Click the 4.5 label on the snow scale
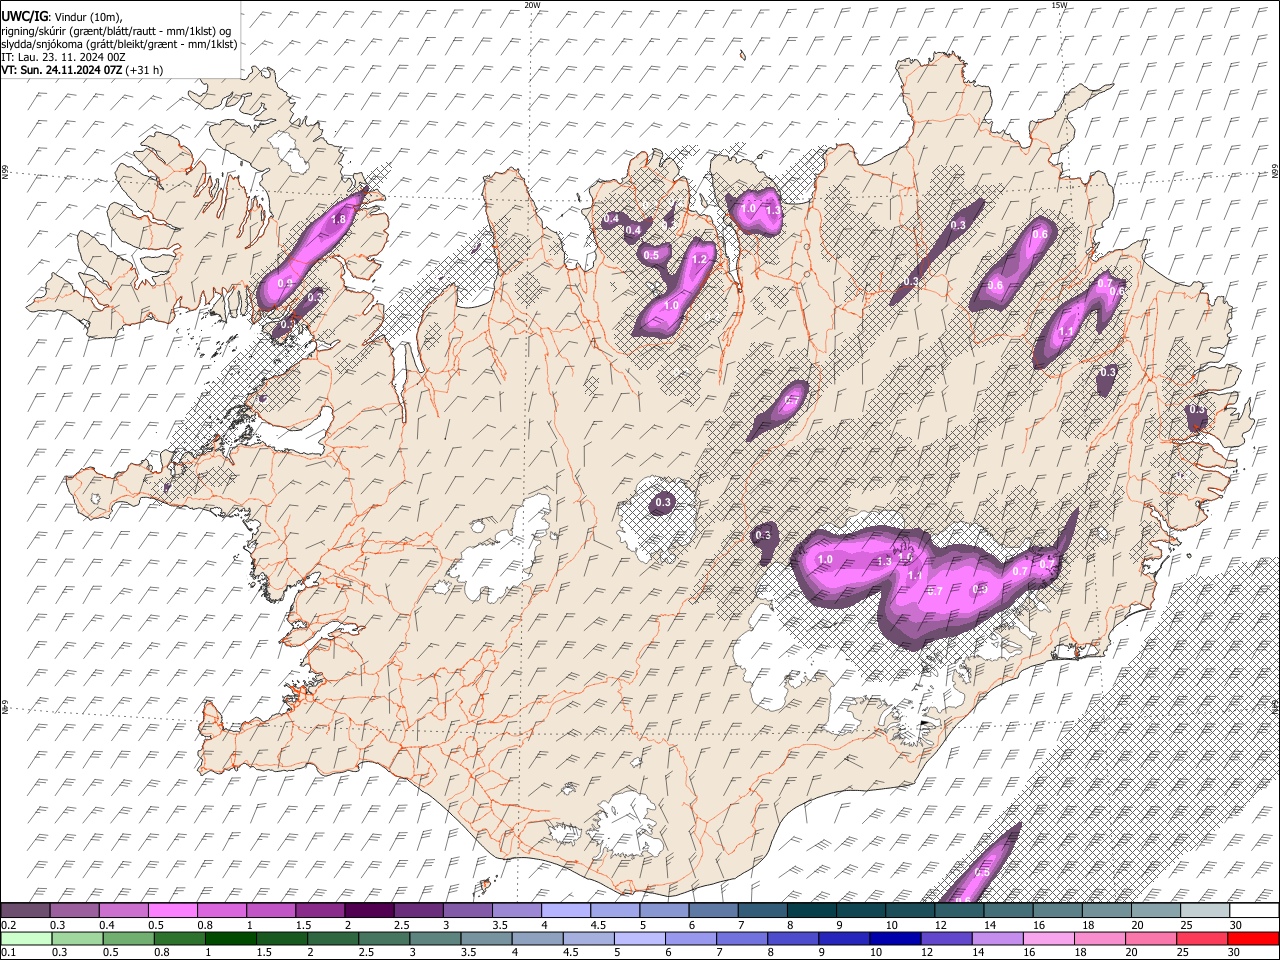 tap(598, 925)
